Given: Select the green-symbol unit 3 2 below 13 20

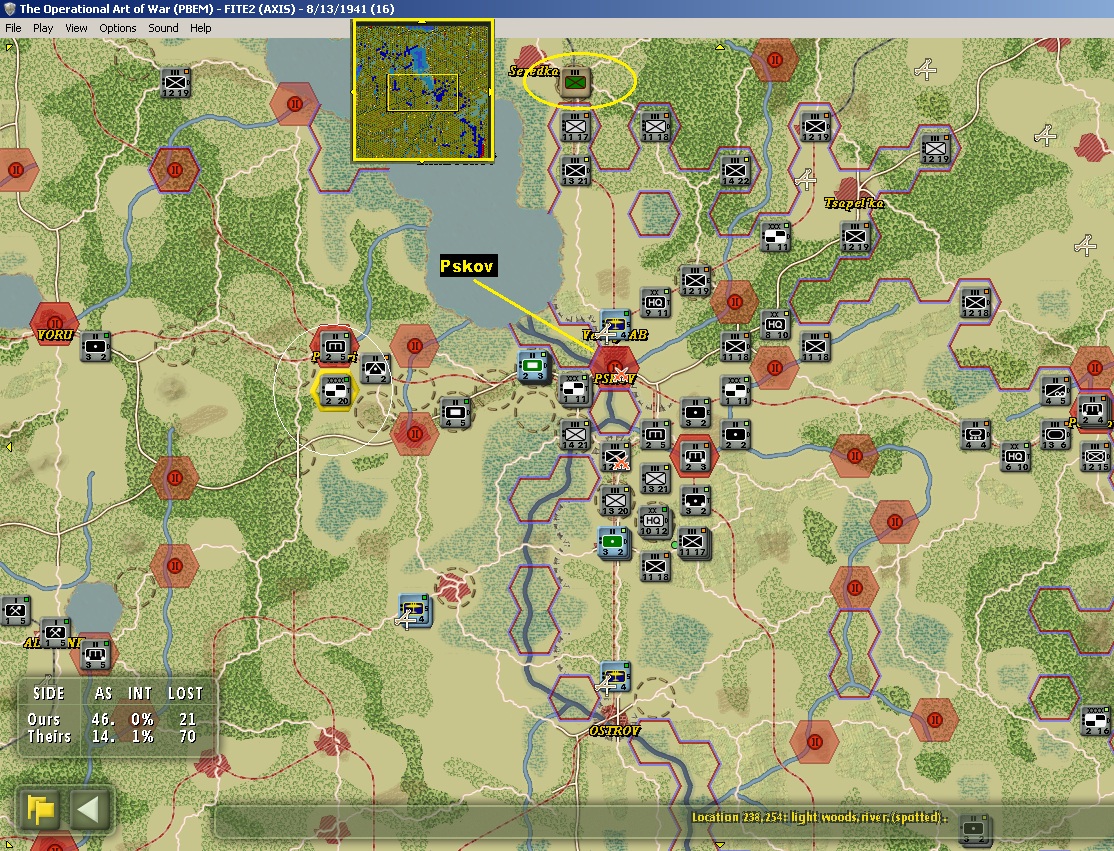Looking at the screenshot, I should point(614,543).
